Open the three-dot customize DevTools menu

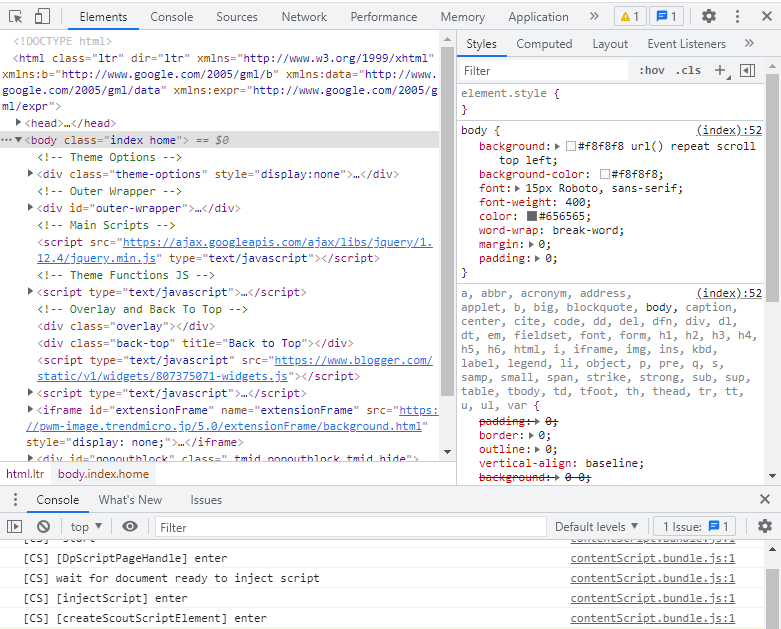coord(737,16)
